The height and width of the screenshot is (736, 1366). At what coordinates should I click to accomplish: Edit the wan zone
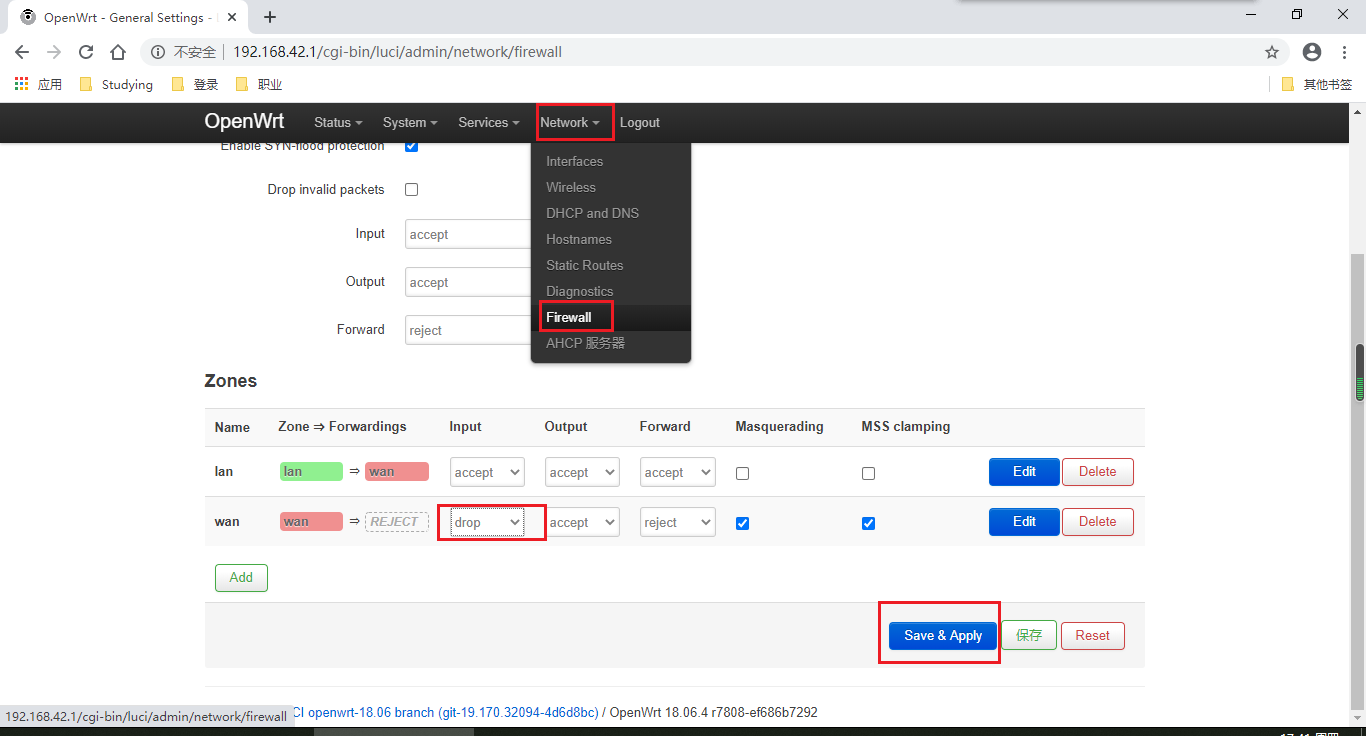pyautogui.click(x=1024, y=521)
